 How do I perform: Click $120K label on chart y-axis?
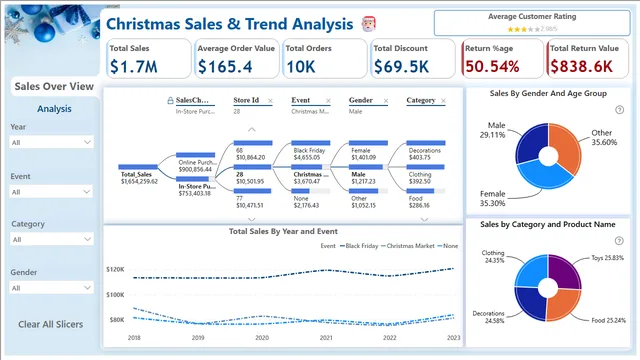pos(115,269)
